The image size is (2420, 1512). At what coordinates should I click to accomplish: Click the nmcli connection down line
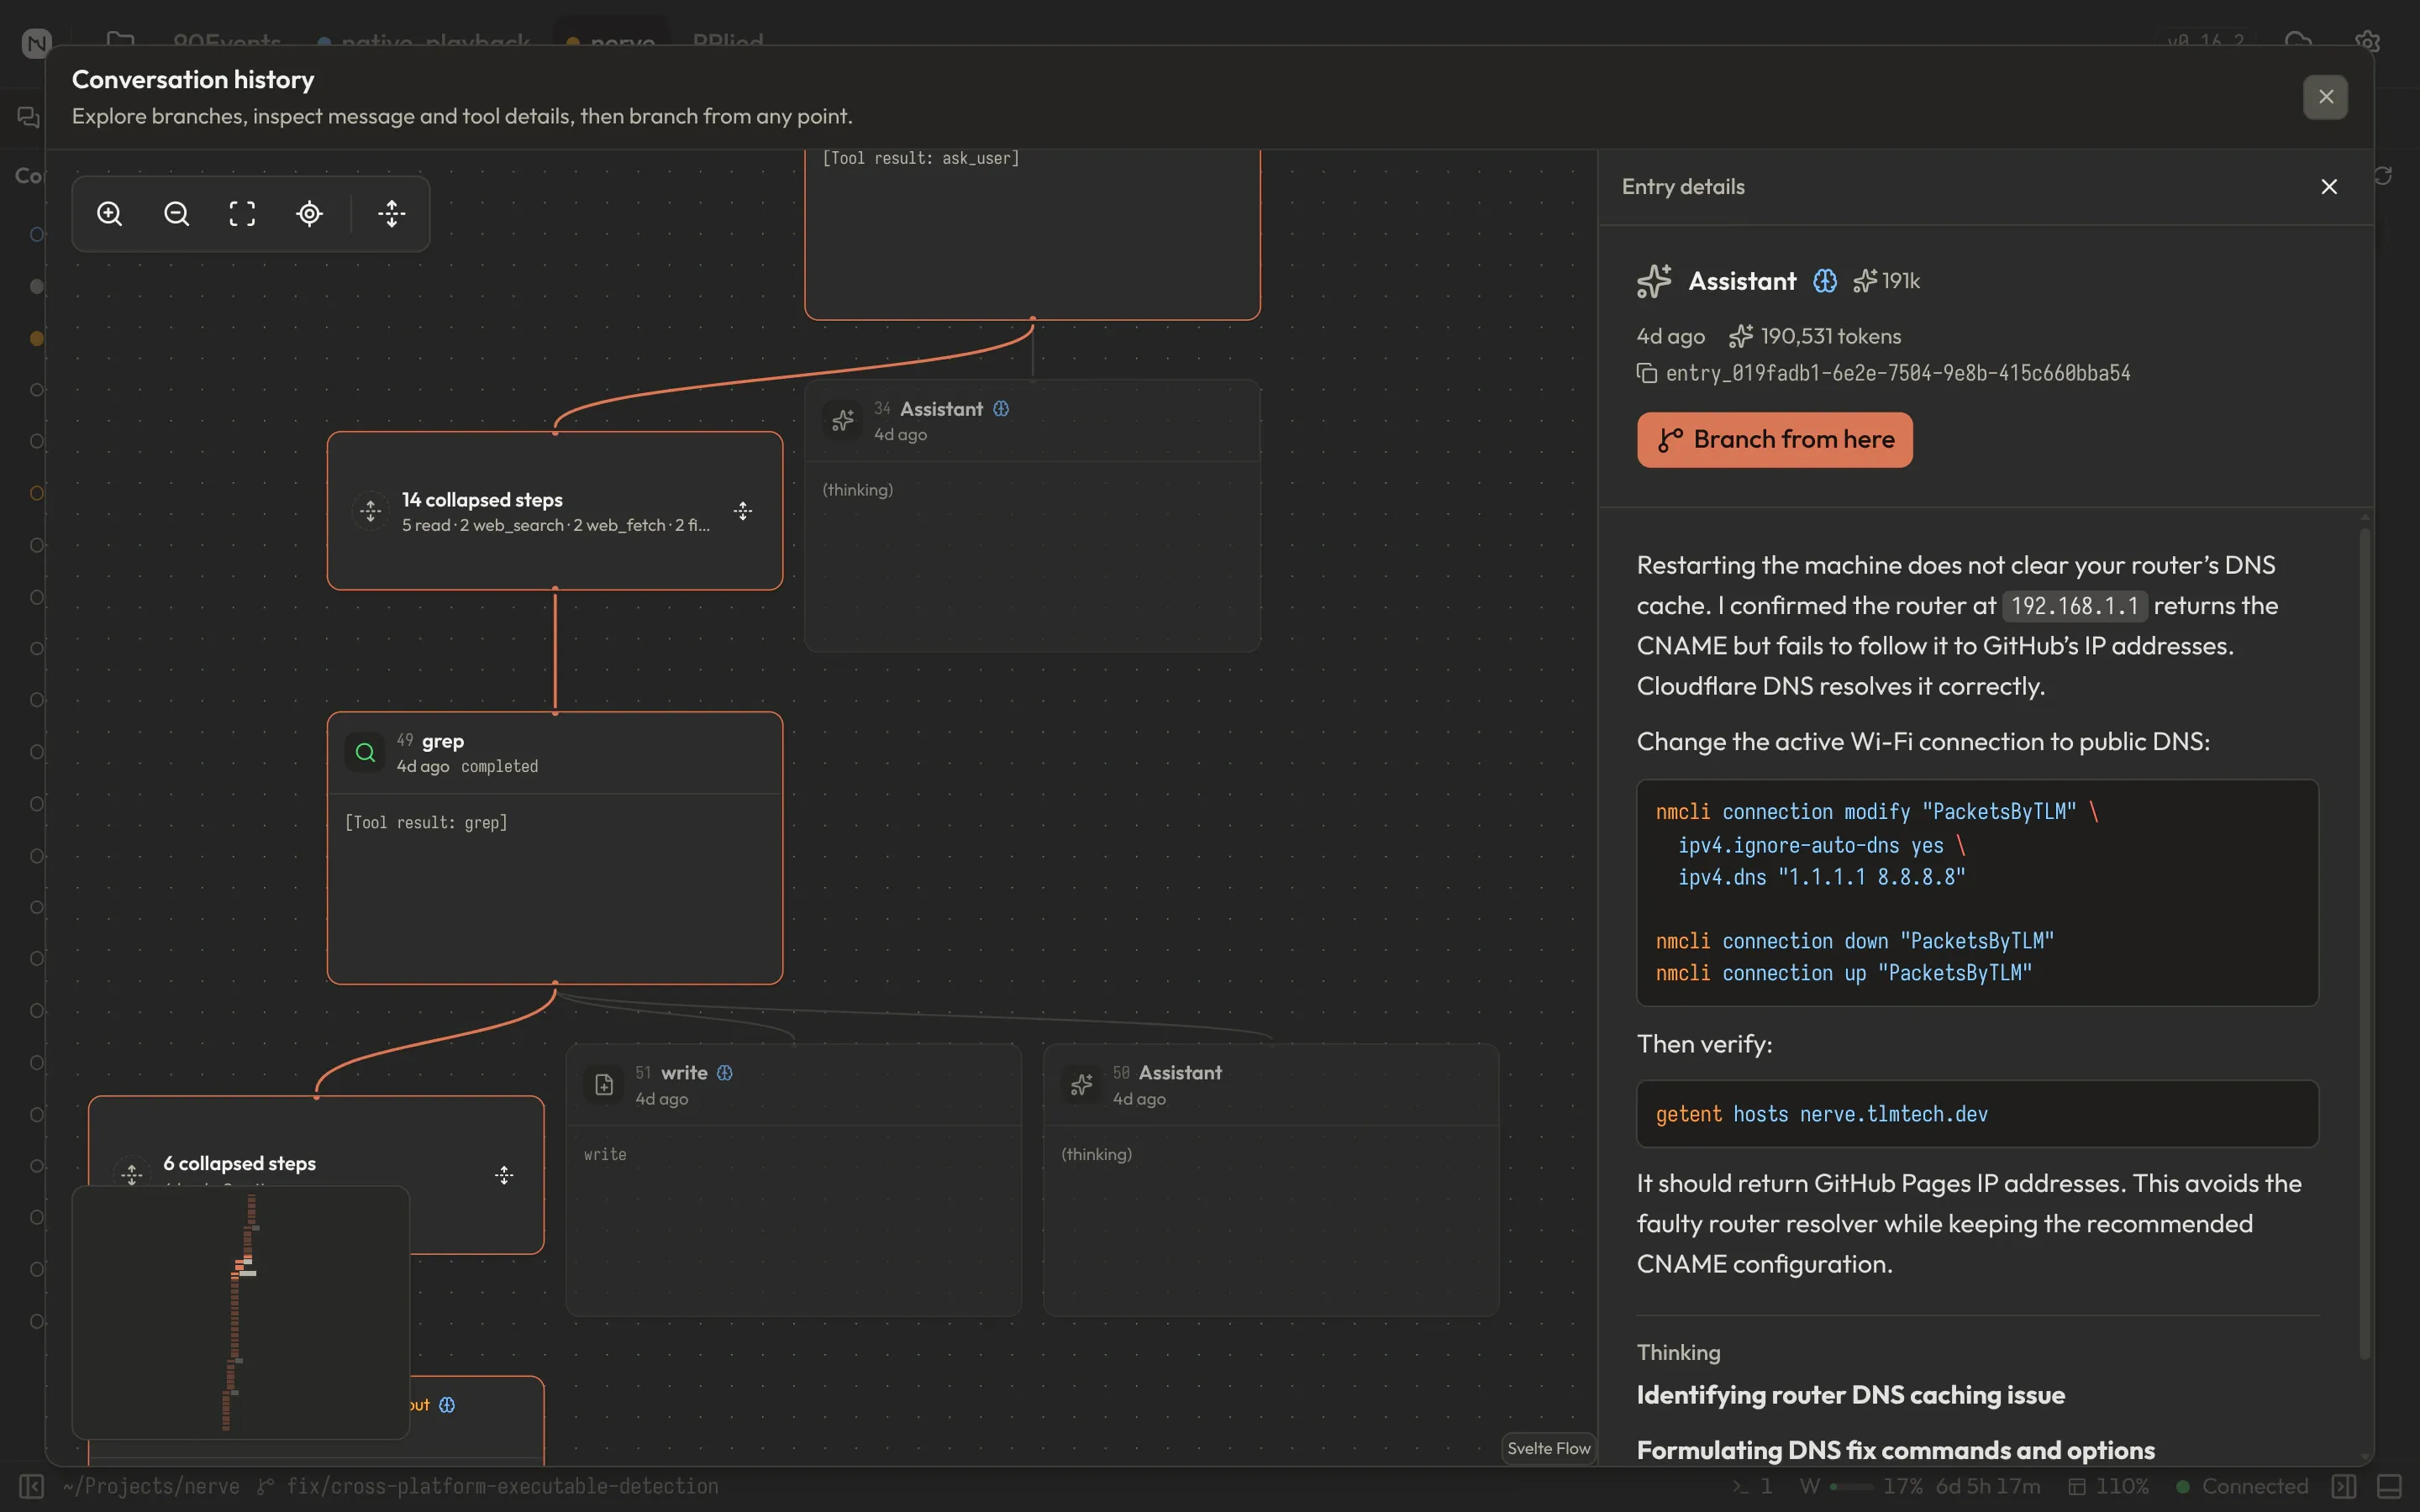coord(1854,941)
